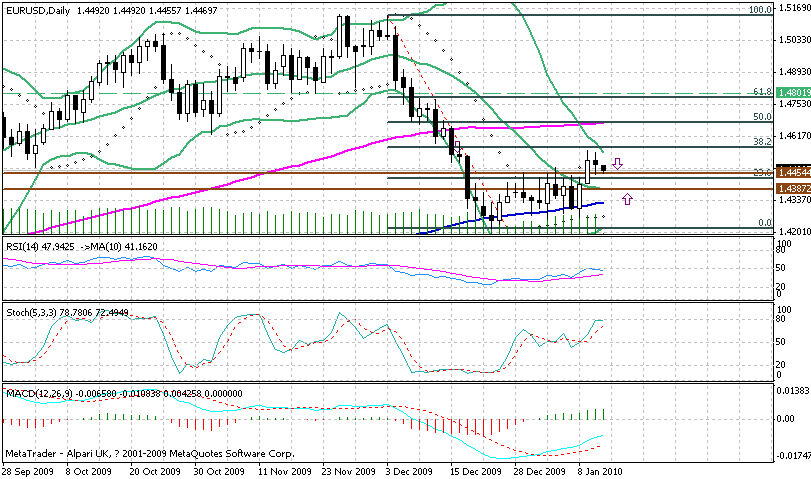811x479 pixels.
Task: Click the 1.50330 price axis value
Action: [x=794, y=39]
